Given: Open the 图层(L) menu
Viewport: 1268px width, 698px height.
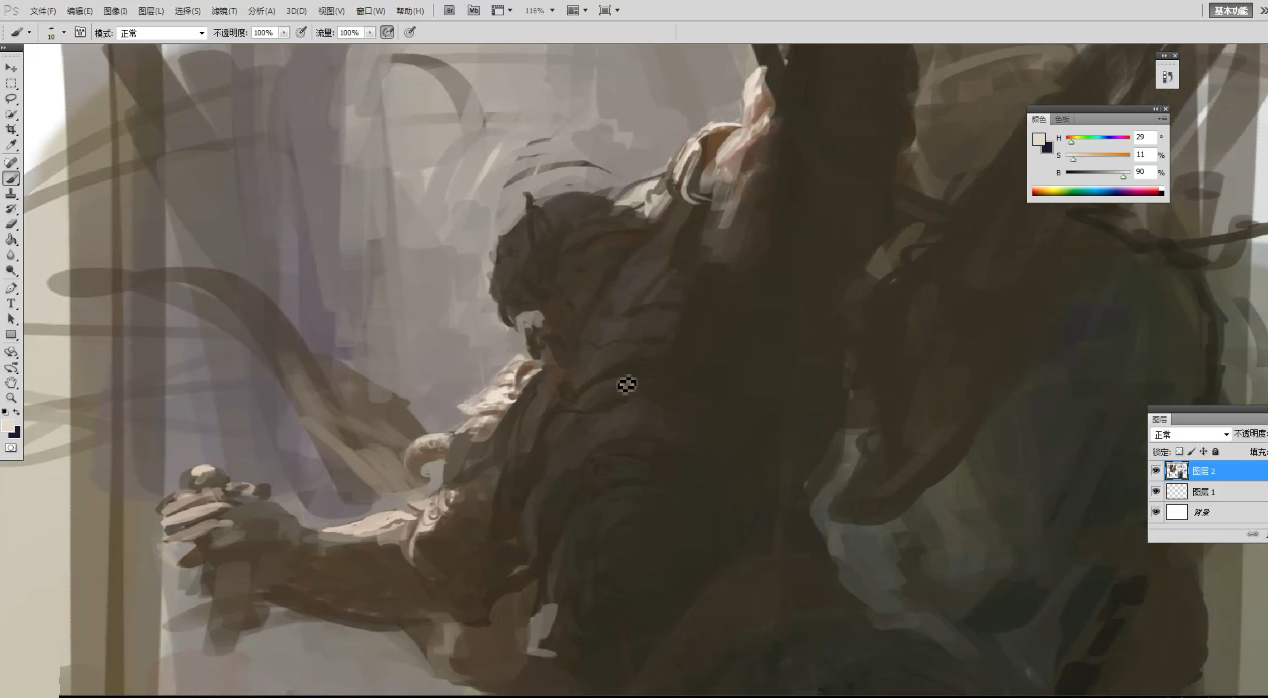Looking at the screenshot, I should click(151, 11).
